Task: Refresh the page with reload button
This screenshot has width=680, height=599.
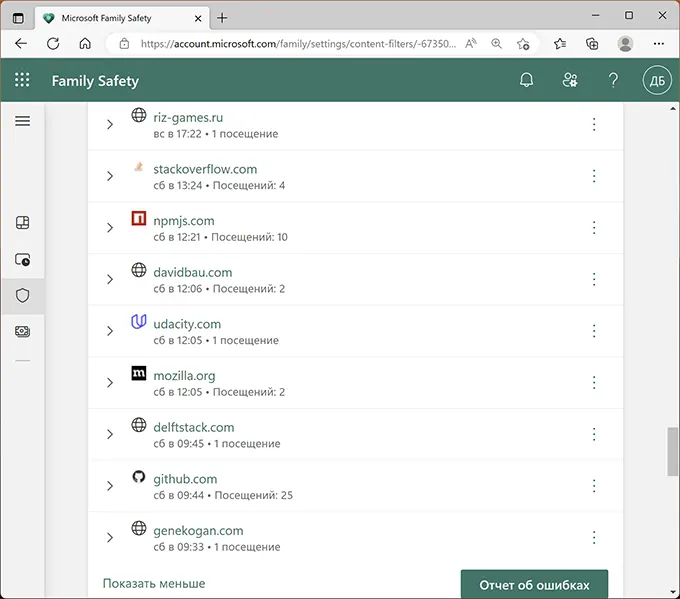Action: pos(53,44)
